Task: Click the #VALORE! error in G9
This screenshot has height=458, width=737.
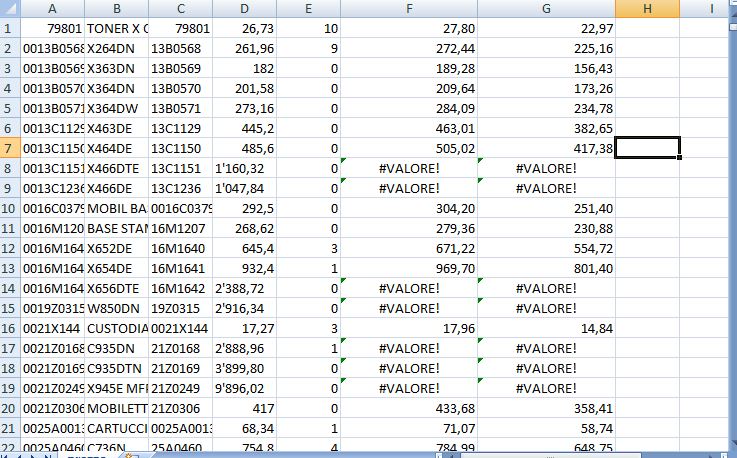Action: tap(546, 188)
